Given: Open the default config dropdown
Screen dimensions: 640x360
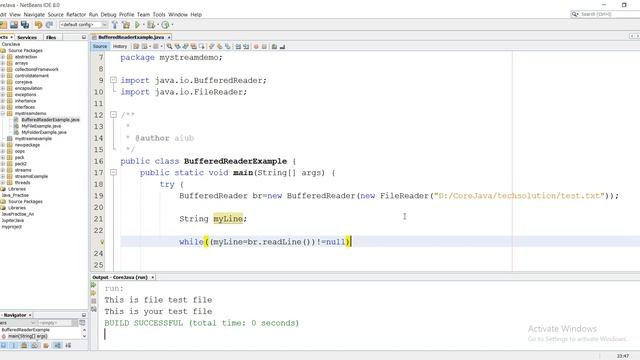Looking at the screenshot, I should [83, 25].
